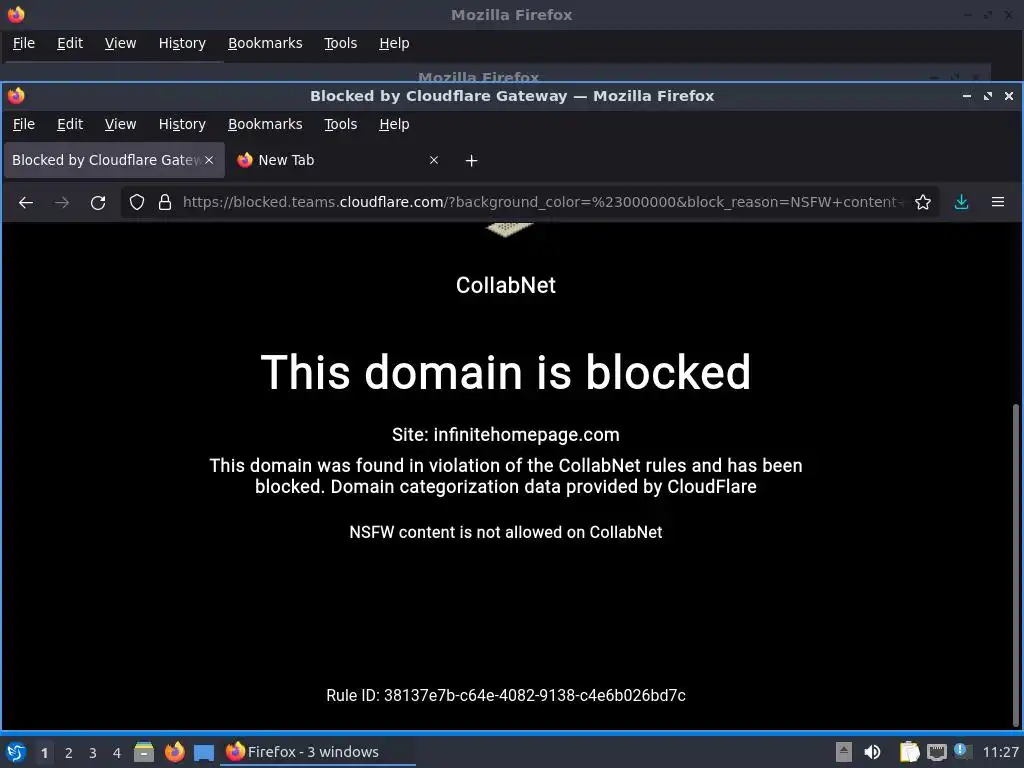Image resolution: width=1024 pixels, height=768 pixels.
Task: Open Edit menu in background Firefox window
Action: coord(70,43)
